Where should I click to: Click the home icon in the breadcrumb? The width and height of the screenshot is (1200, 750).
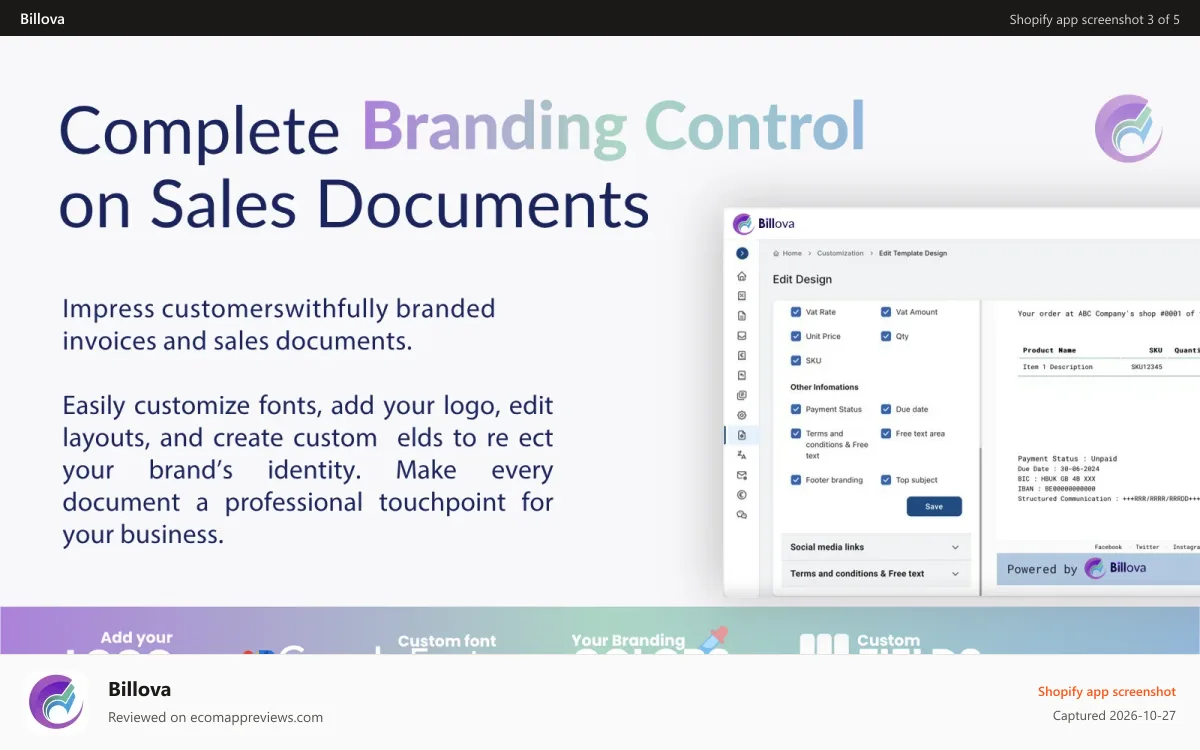[776, 254]
